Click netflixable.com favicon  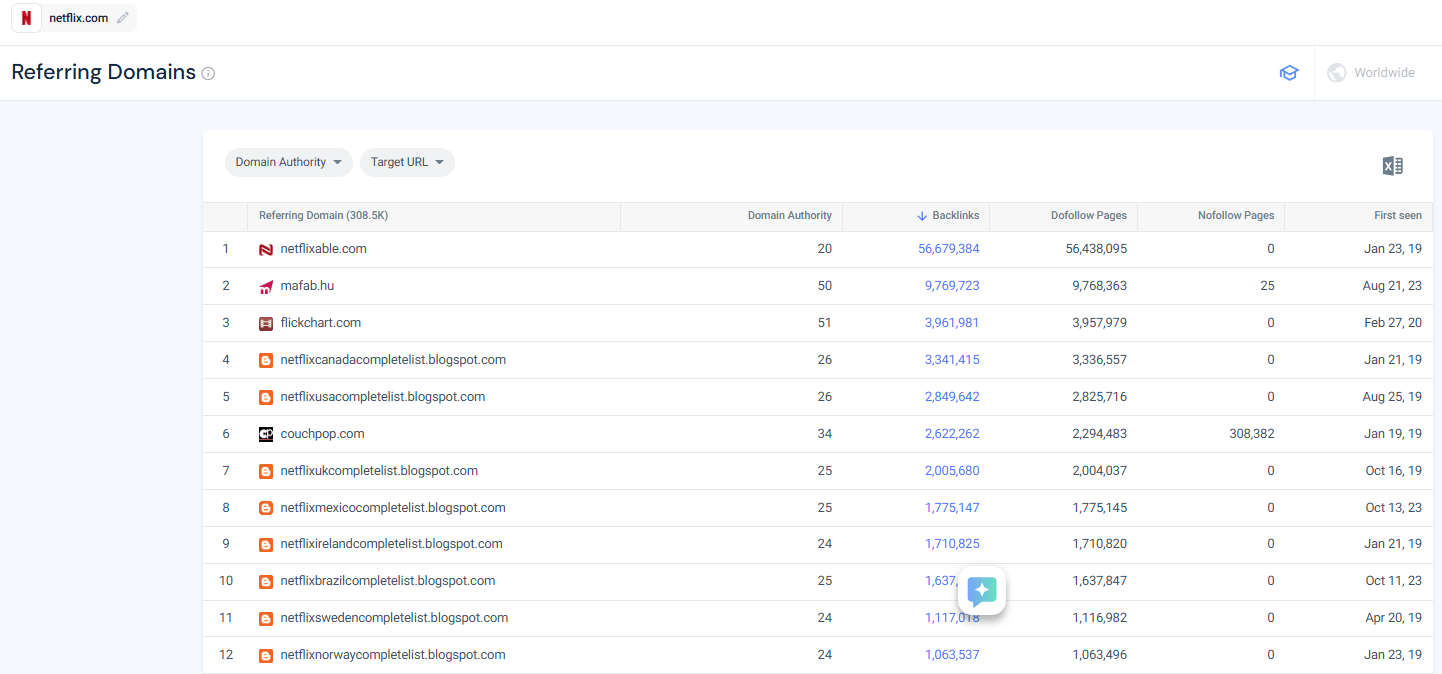click(x=266, y=249)
